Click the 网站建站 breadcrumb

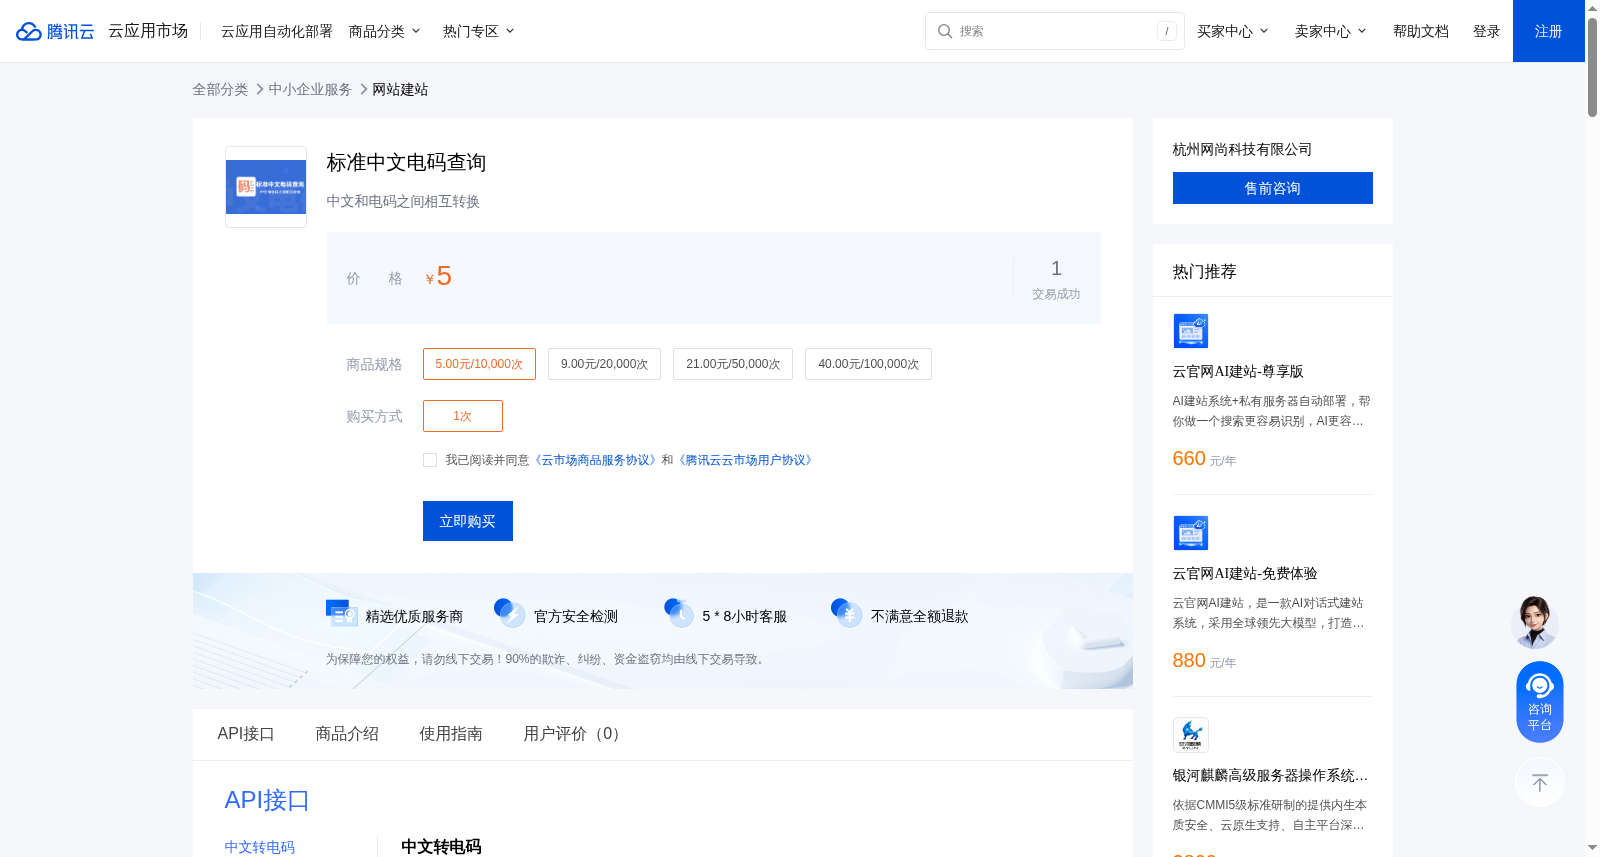coord(400,89)
